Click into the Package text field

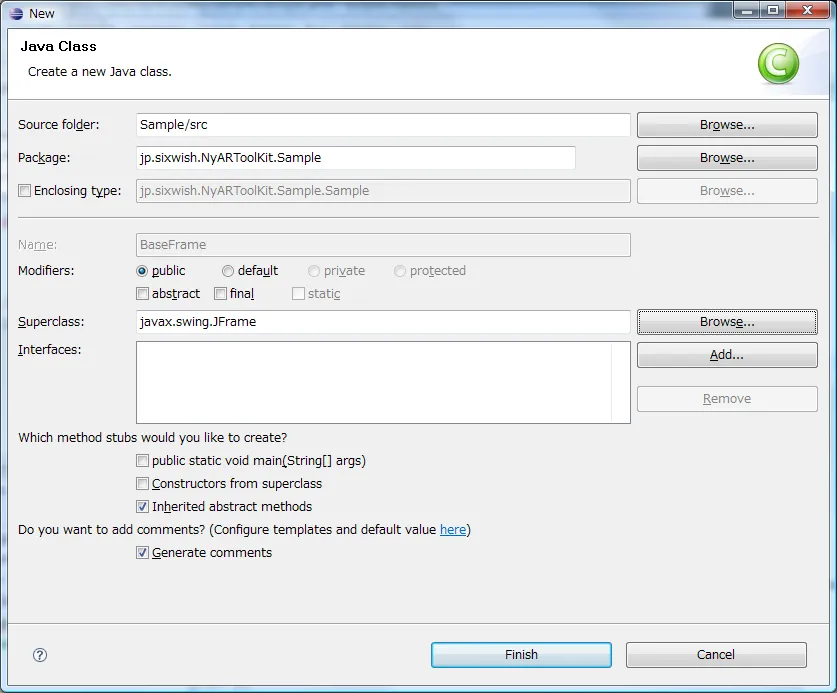(x=356, y=158)
